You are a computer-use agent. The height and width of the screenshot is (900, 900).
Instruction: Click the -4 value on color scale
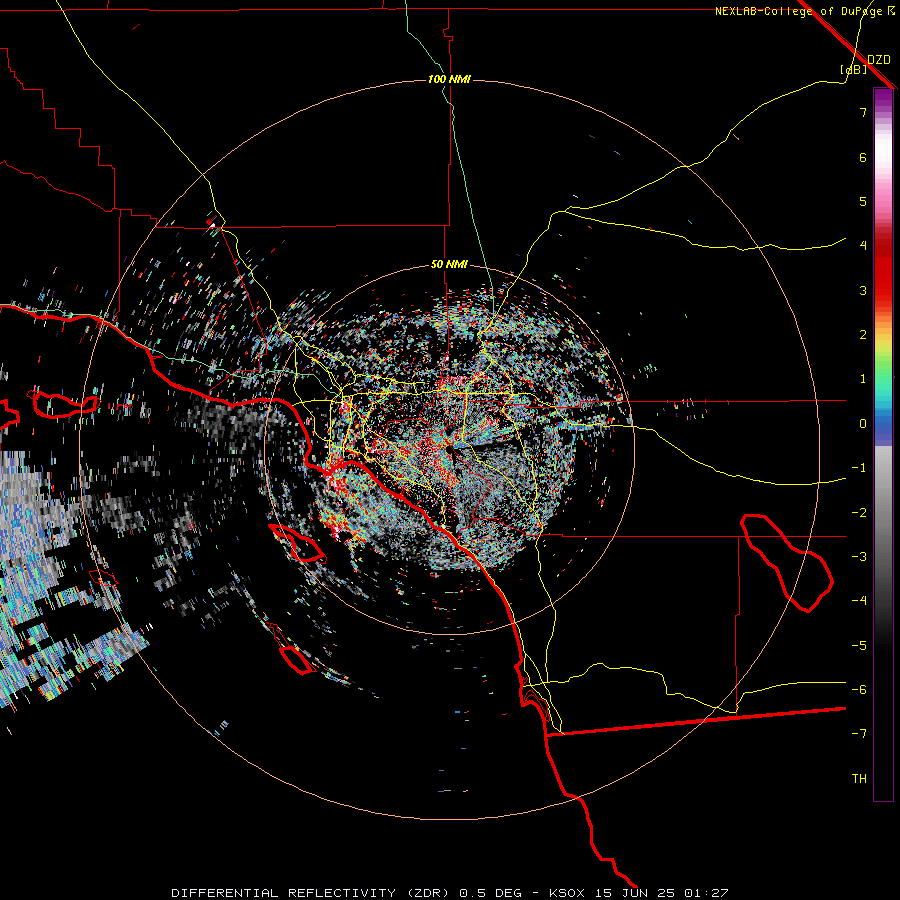point(859,600)
